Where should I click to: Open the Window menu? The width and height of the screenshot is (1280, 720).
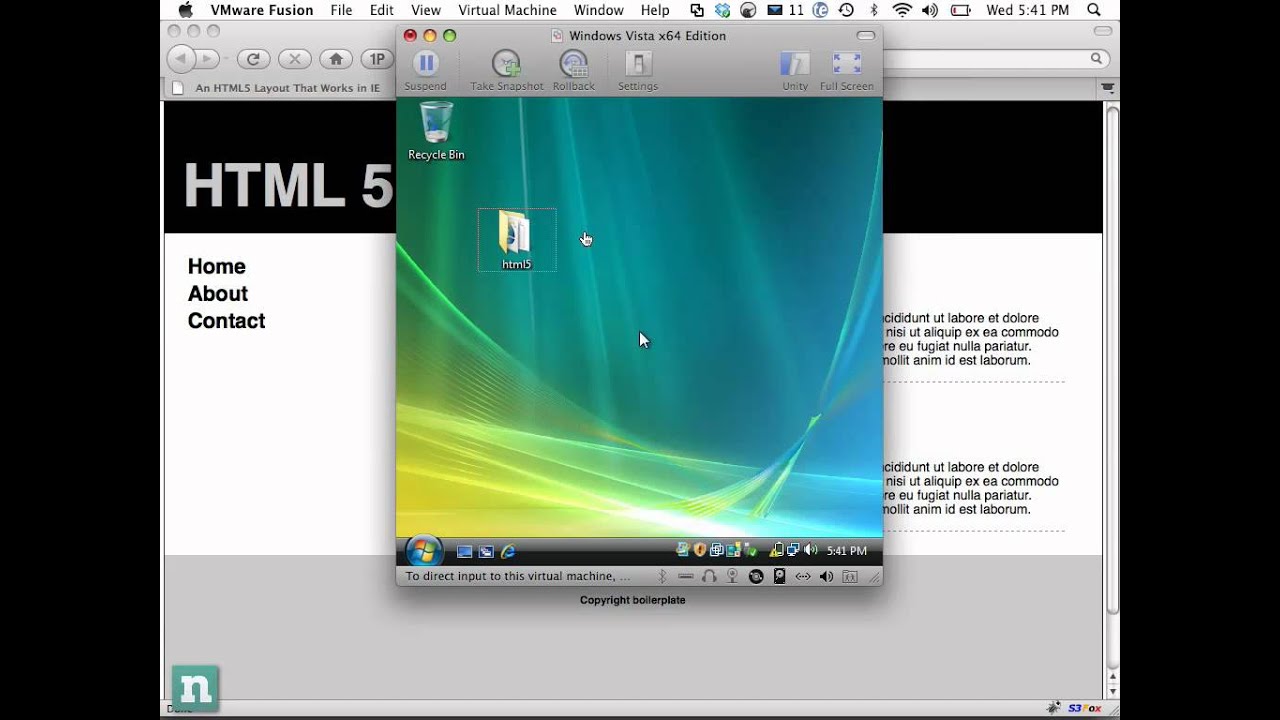coord(599,10)
